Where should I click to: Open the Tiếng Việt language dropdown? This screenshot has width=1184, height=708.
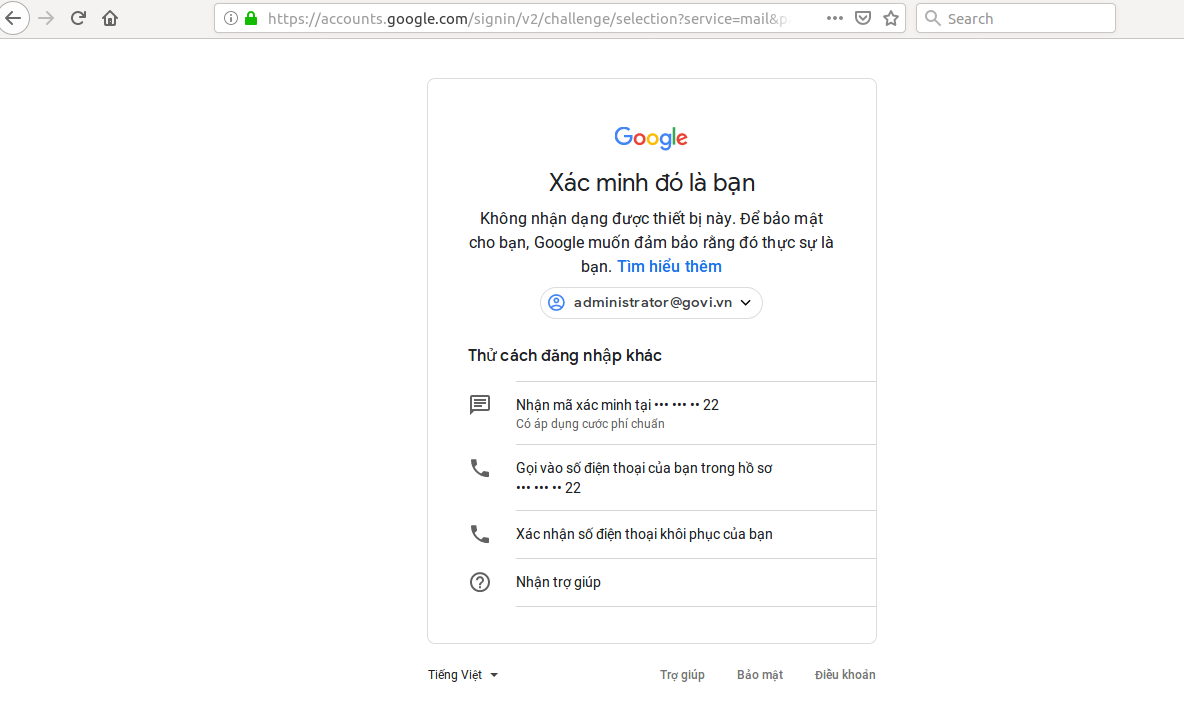462,675
